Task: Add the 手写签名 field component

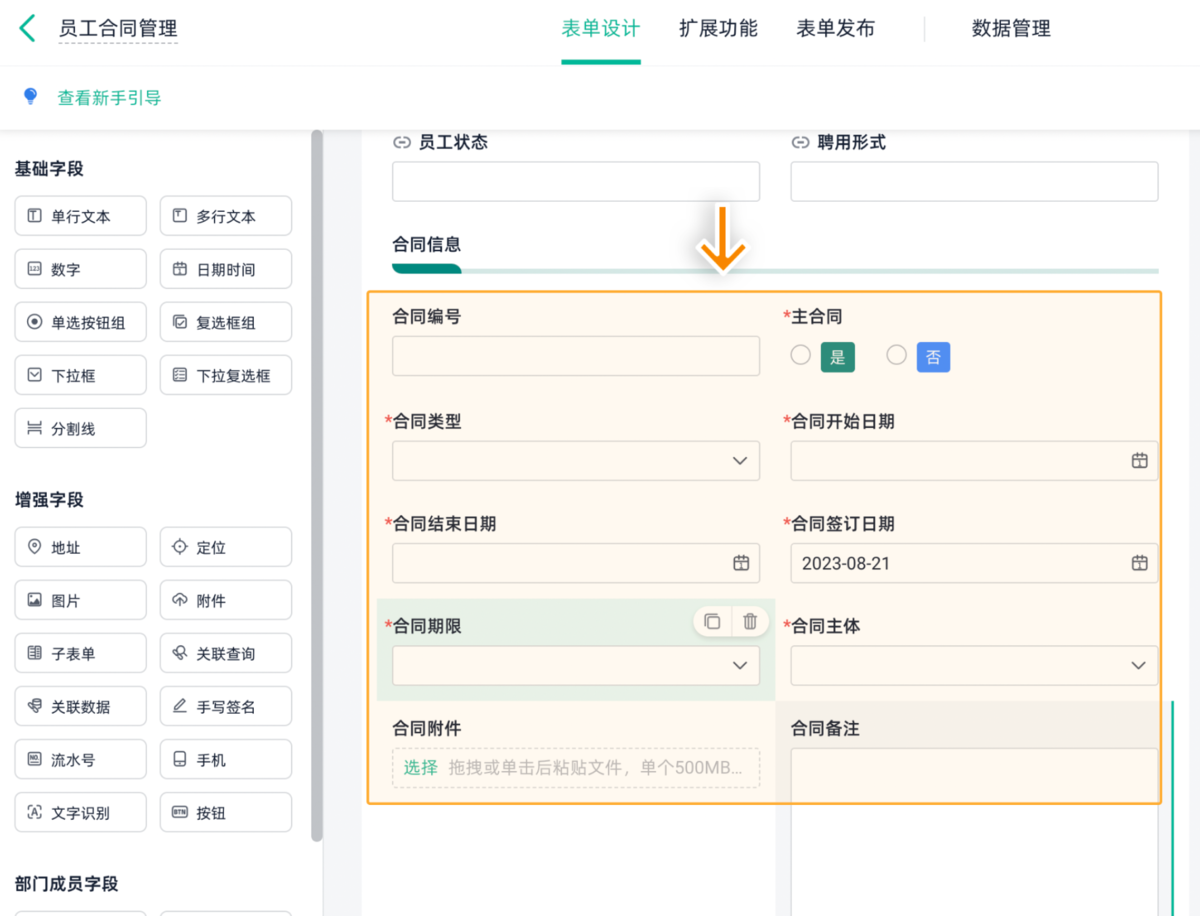Action: (x=225, y=707)
